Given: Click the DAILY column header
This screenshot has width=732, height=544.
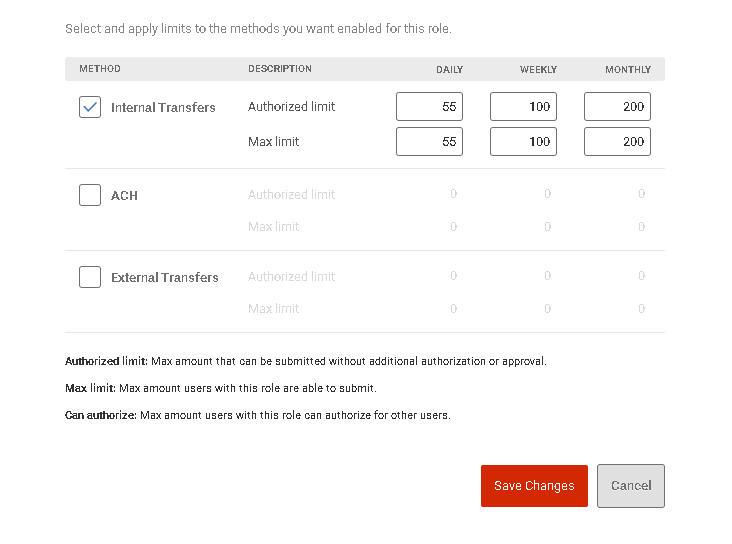Looking at the screenshot, I should click(449, 70).
